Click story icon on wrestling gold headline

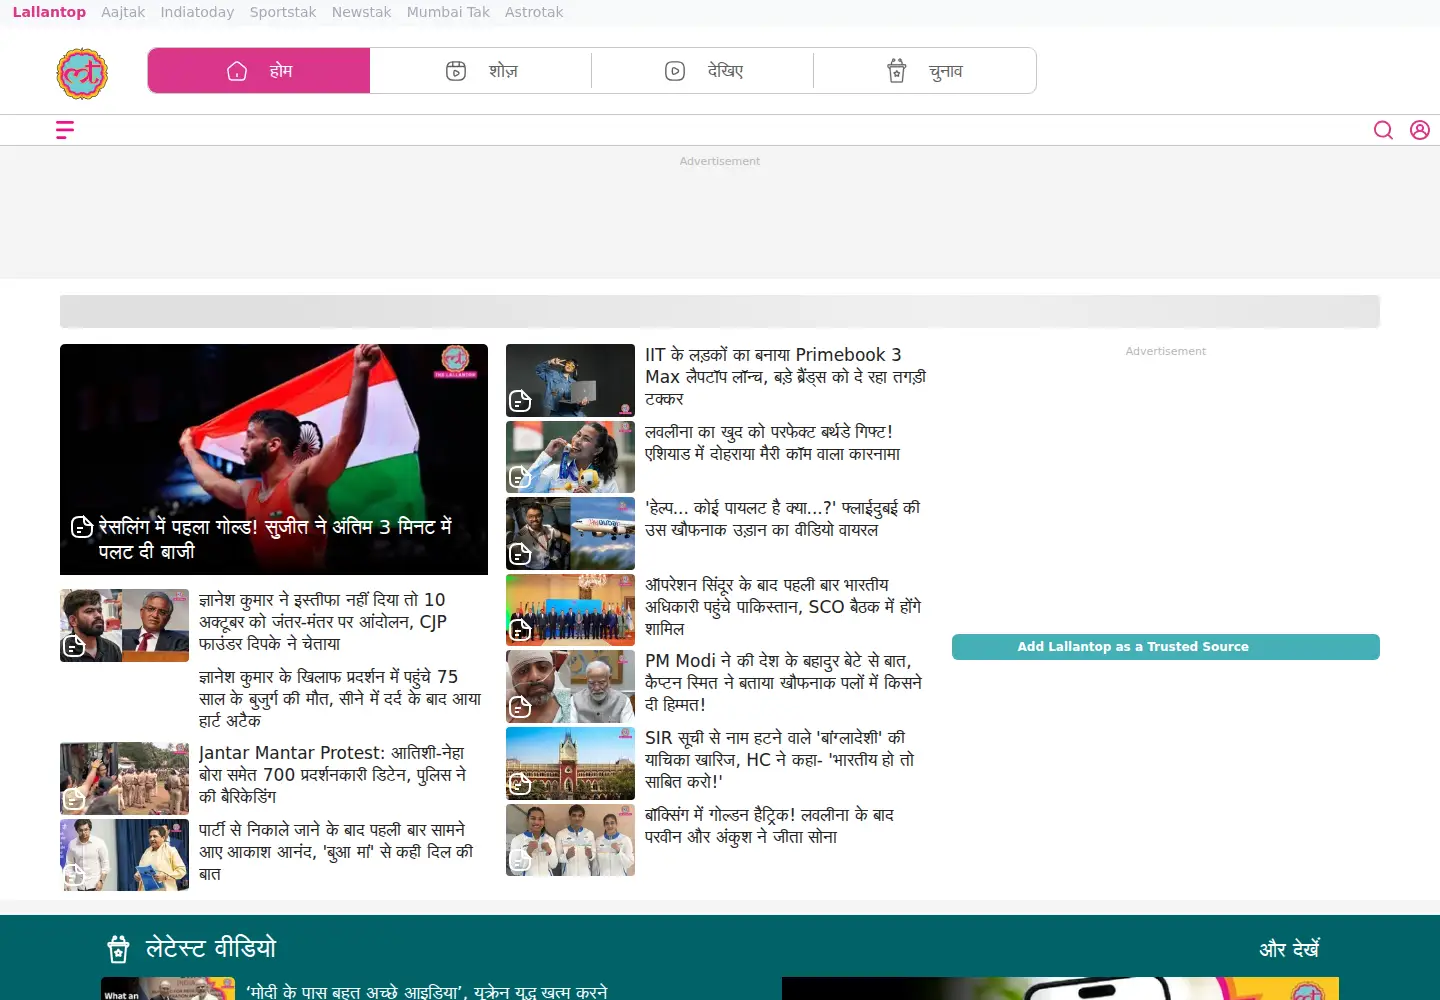82,527
